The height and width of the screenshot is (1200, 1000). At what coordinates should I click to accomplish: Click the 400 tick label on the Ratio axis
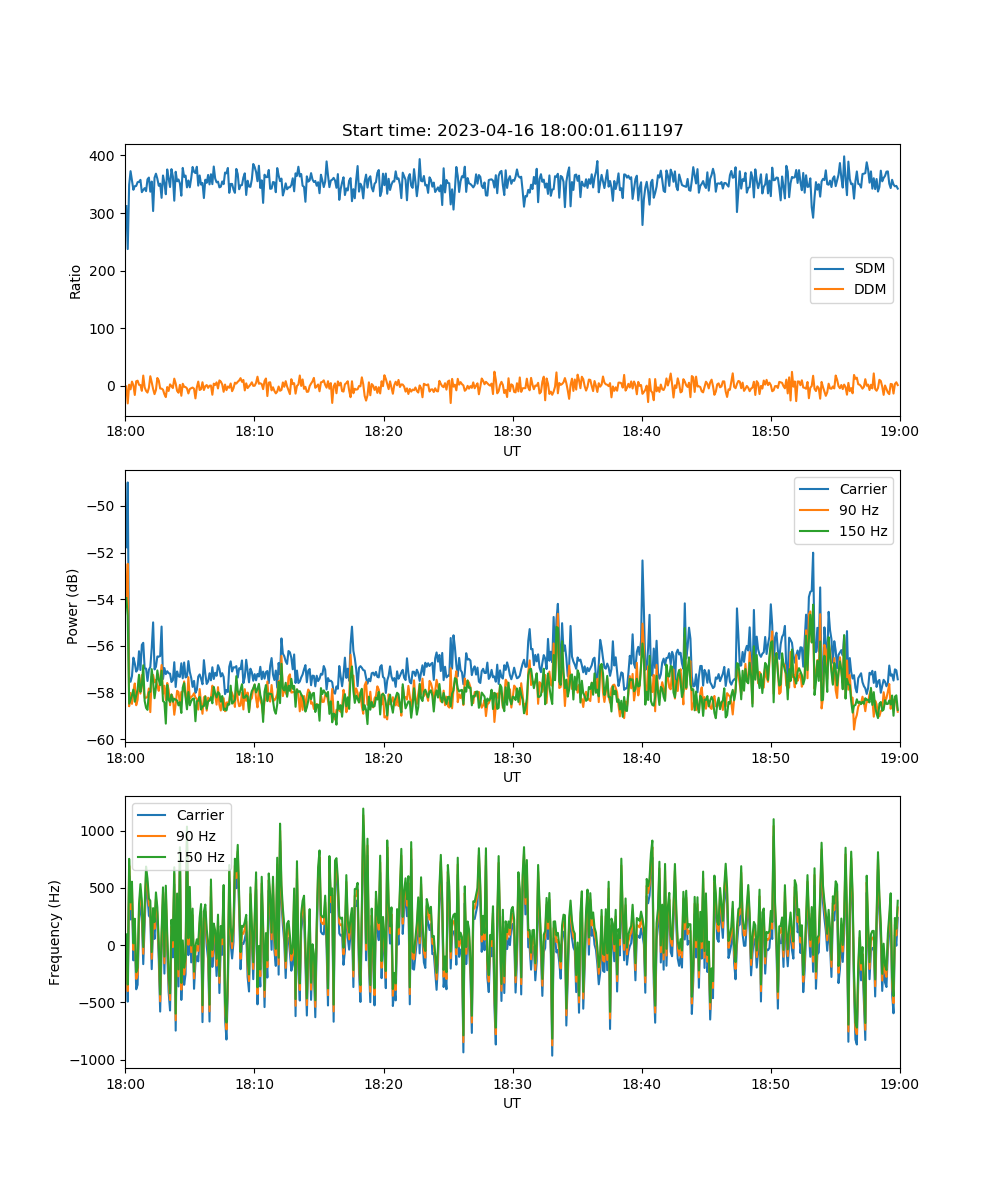tap(104, 156)
